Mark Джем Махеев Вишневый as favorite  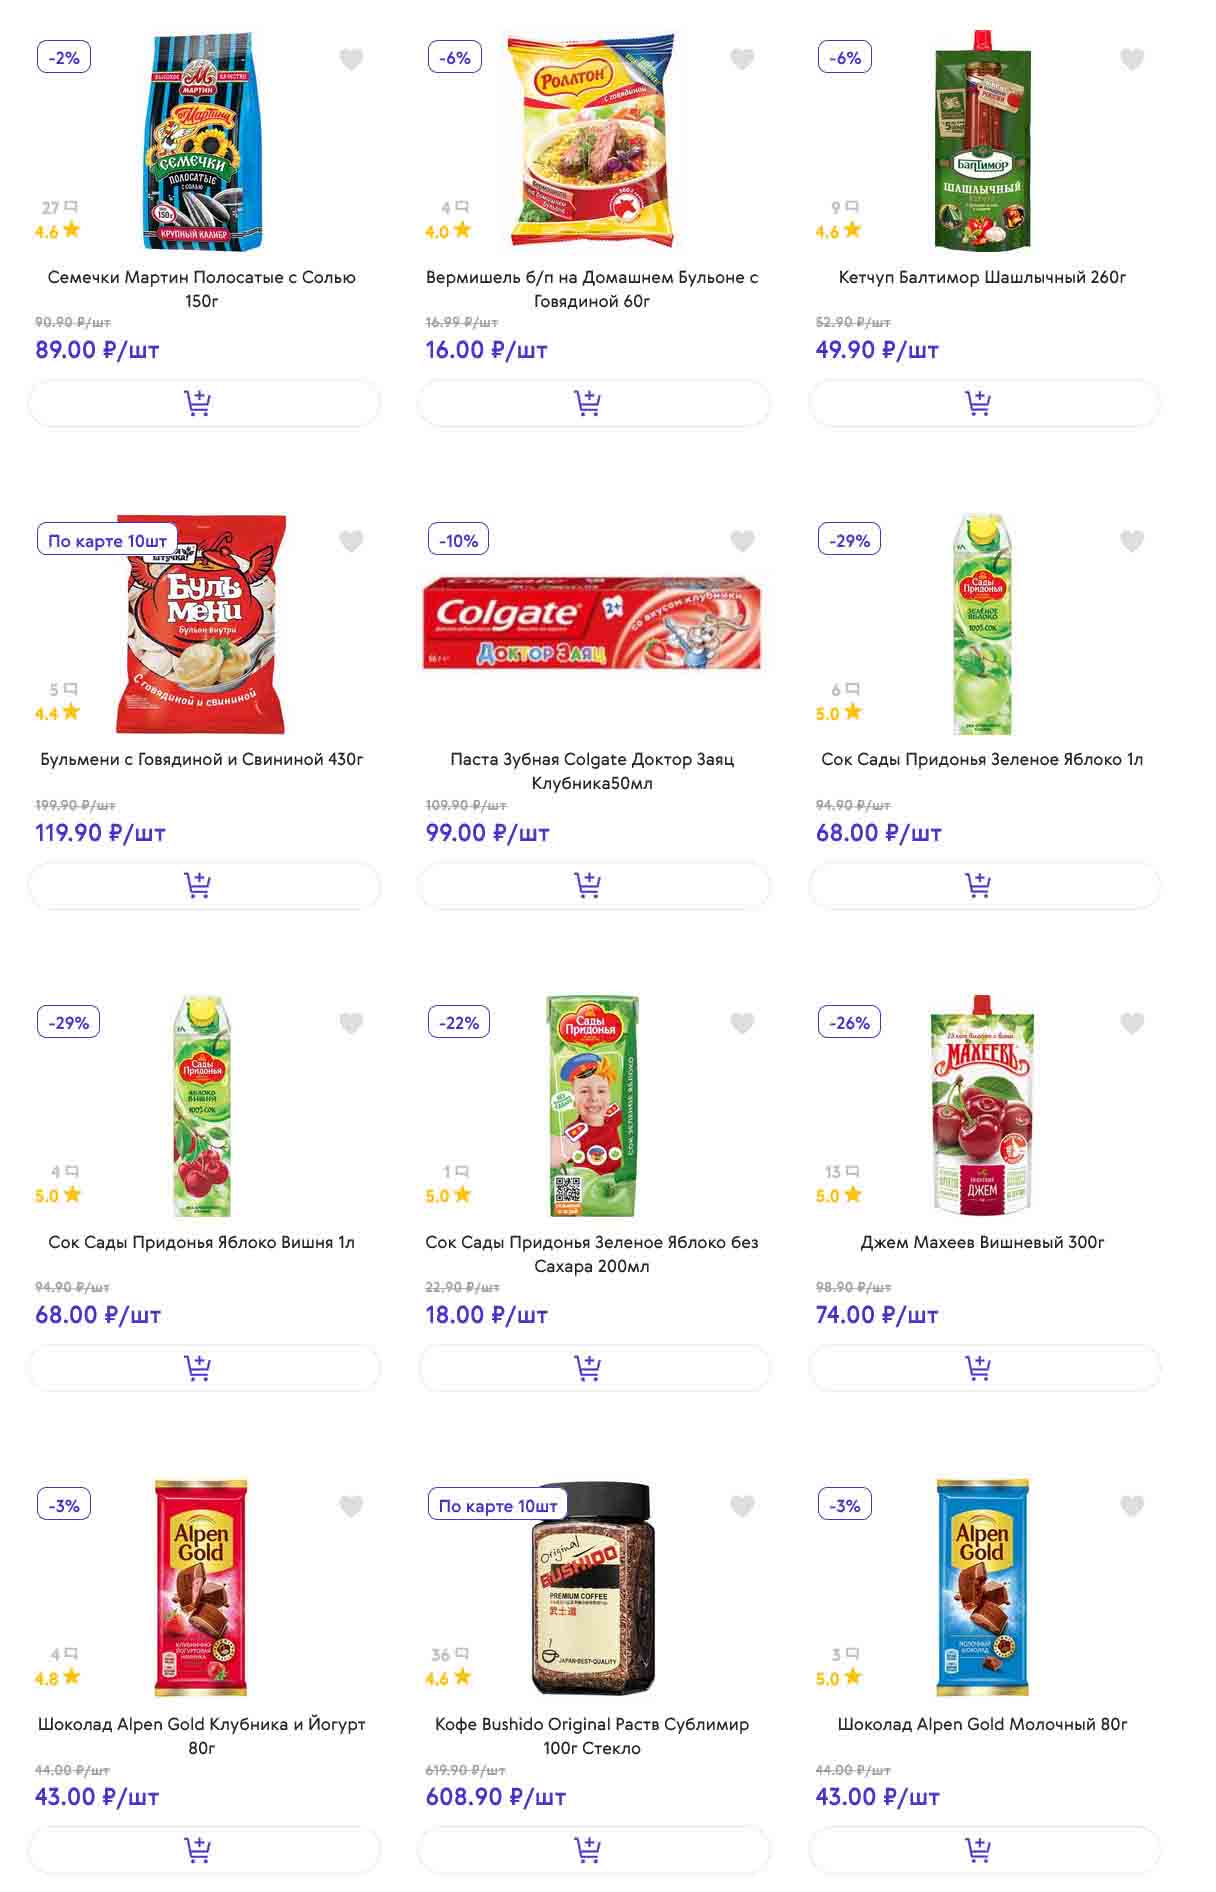[x=1132, y=1023]
